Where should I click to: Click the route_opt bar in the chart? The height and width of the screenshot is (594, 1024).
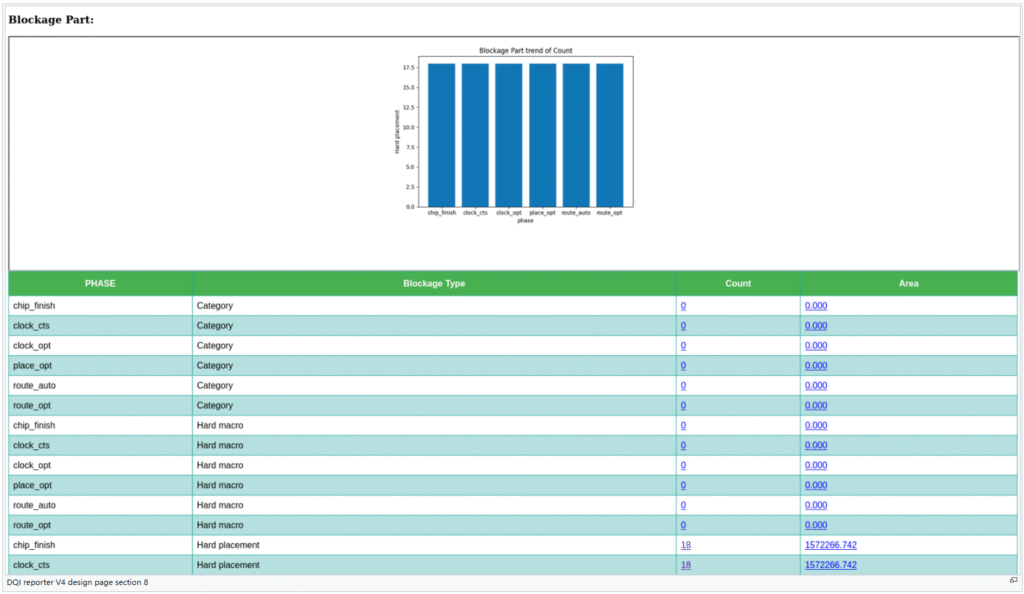pos(609,135)
